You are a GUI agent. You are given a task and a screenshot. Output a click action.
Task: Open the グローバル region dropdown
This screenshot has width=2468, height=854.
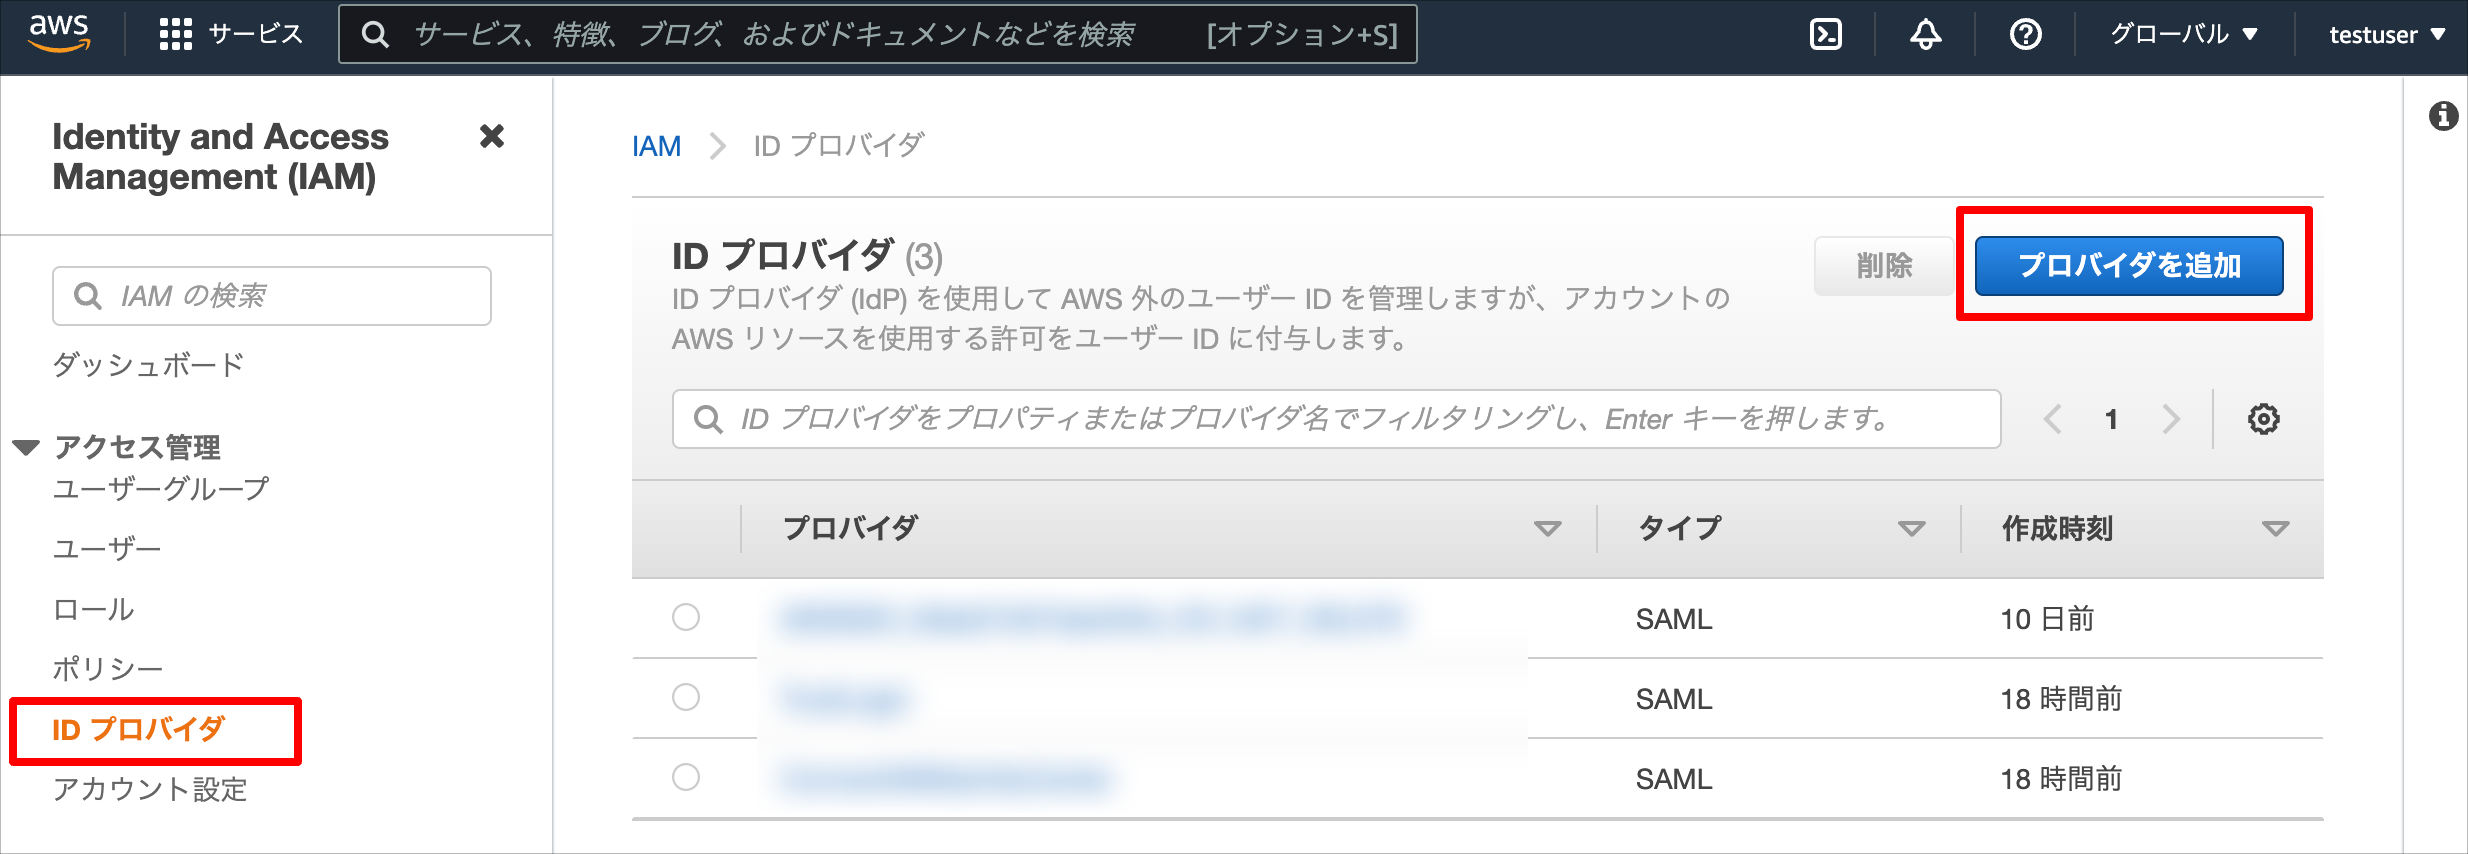click(x=2184, y=35)
